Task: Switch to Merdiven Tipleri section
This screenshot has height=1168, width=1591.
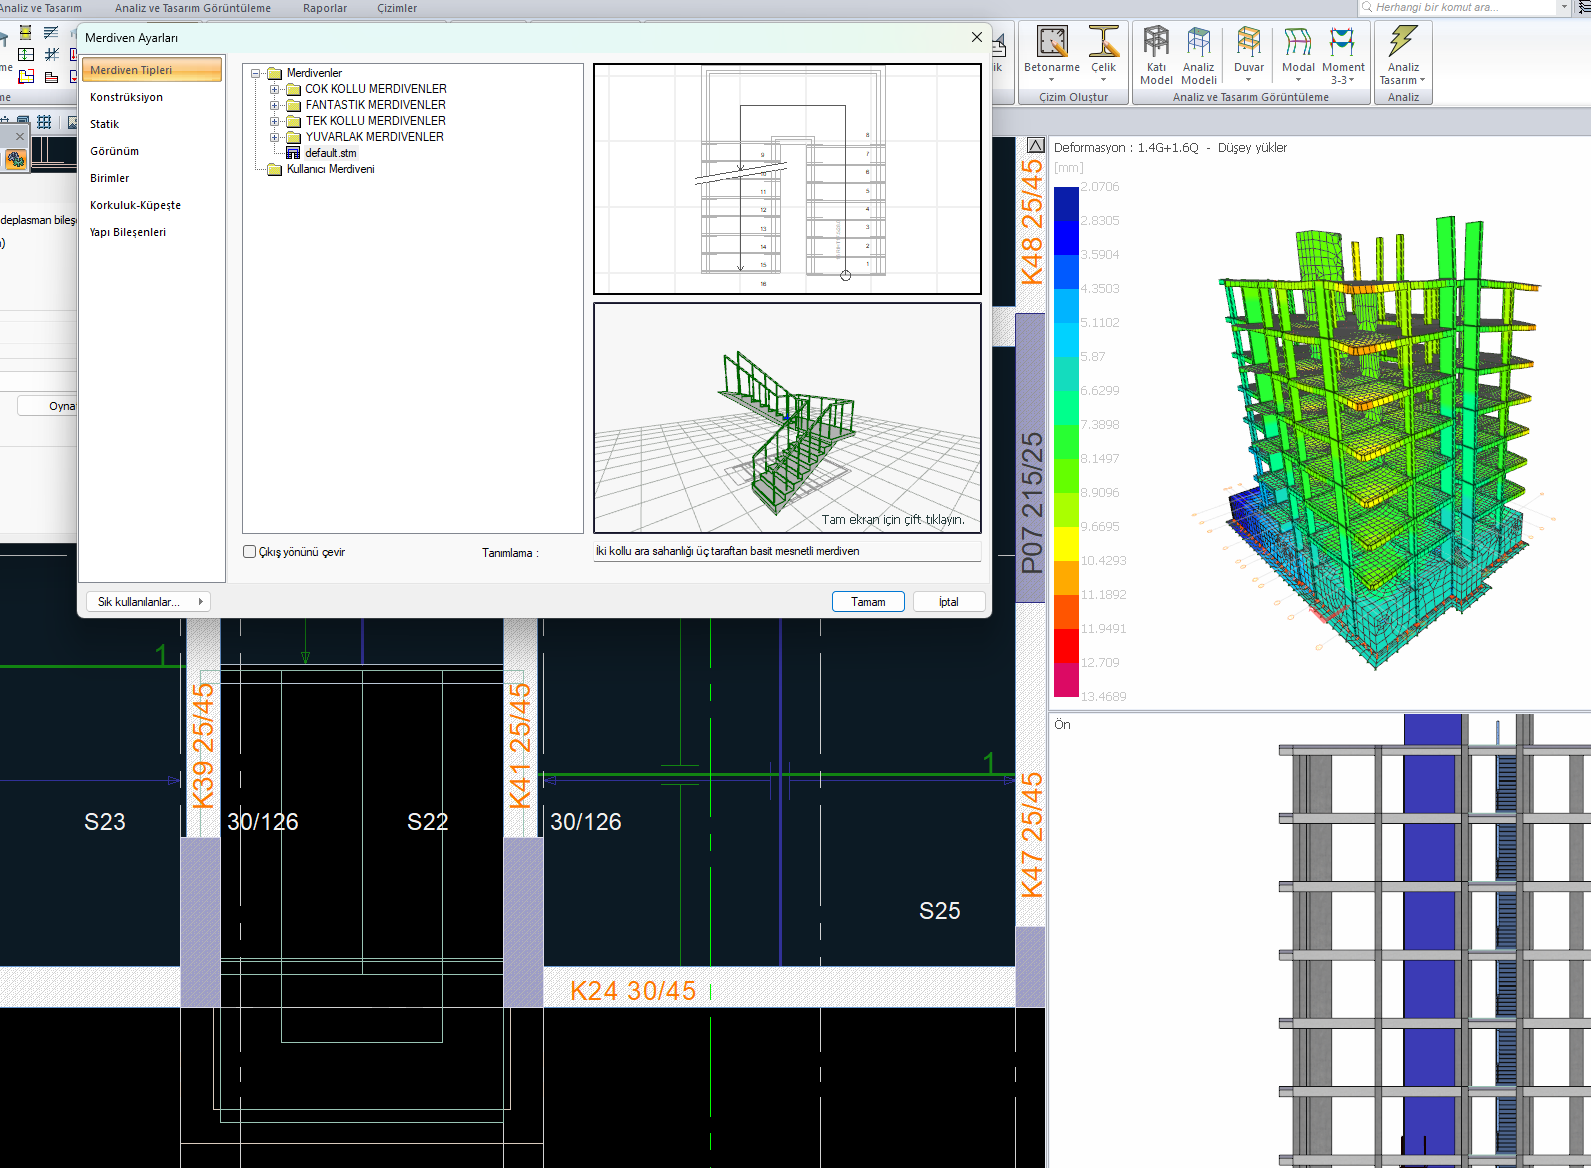Action: [151, 70]
